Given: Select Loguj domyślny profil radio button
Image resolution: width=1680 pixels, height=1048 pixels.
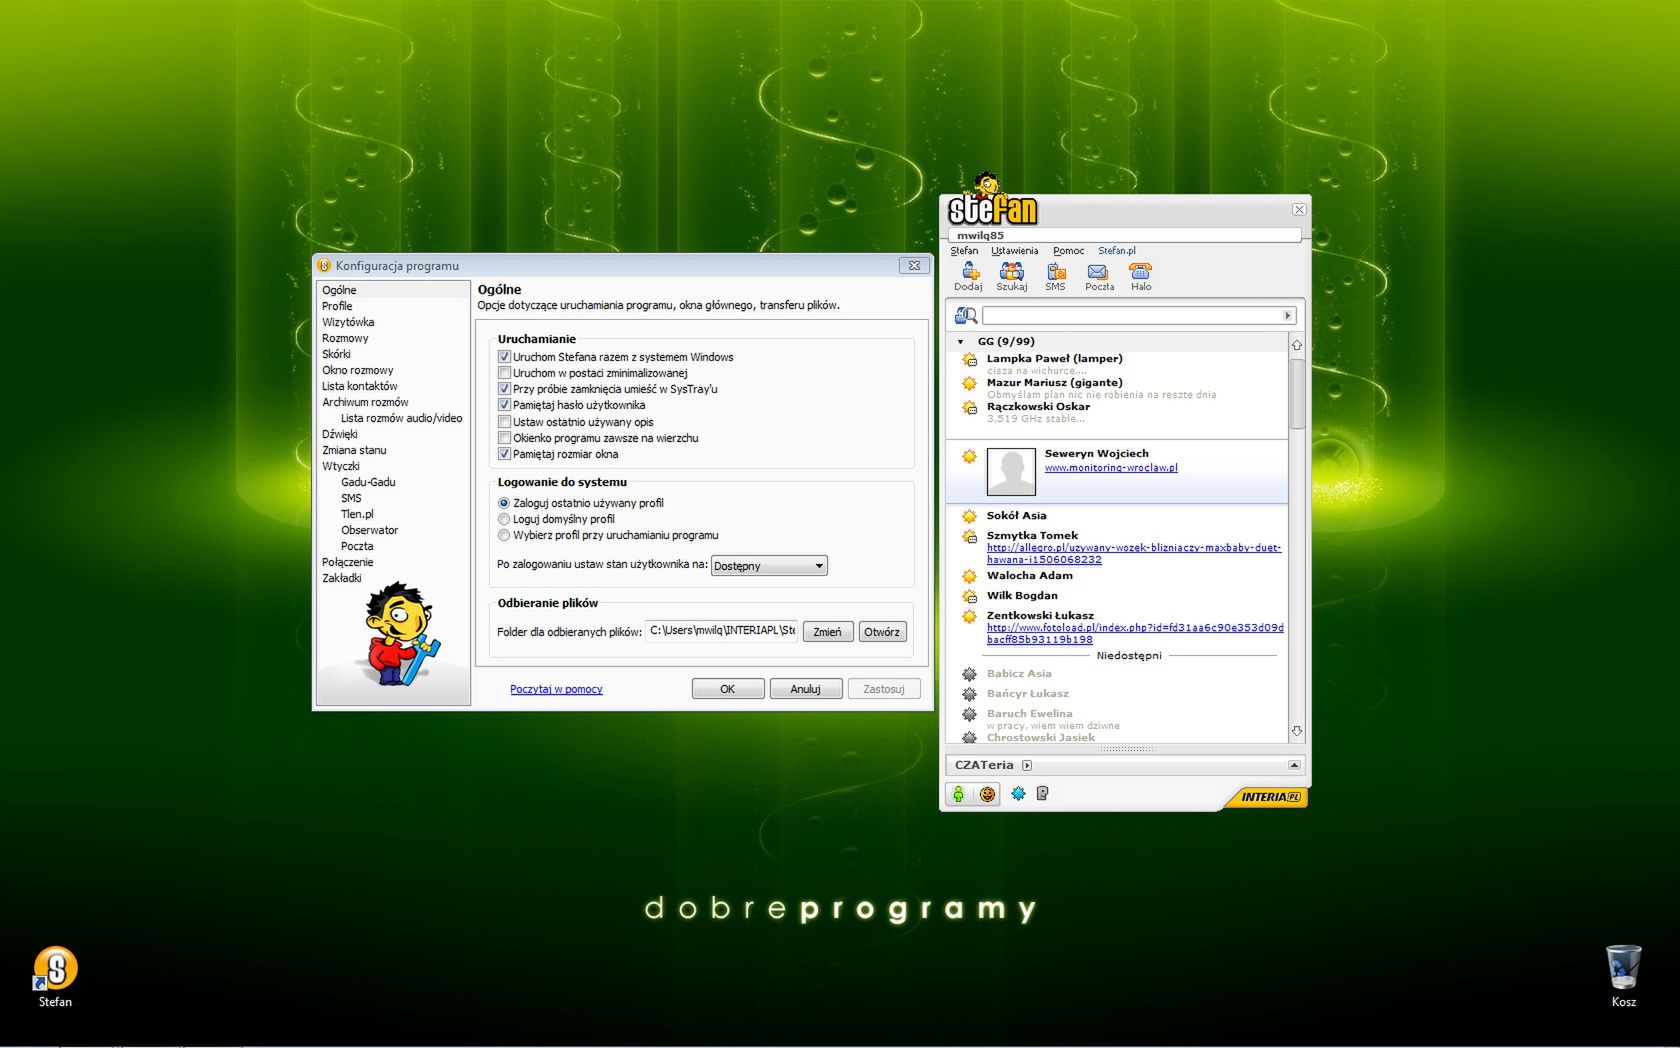Looking at the screenshot, I should click(x=504, y=519).
